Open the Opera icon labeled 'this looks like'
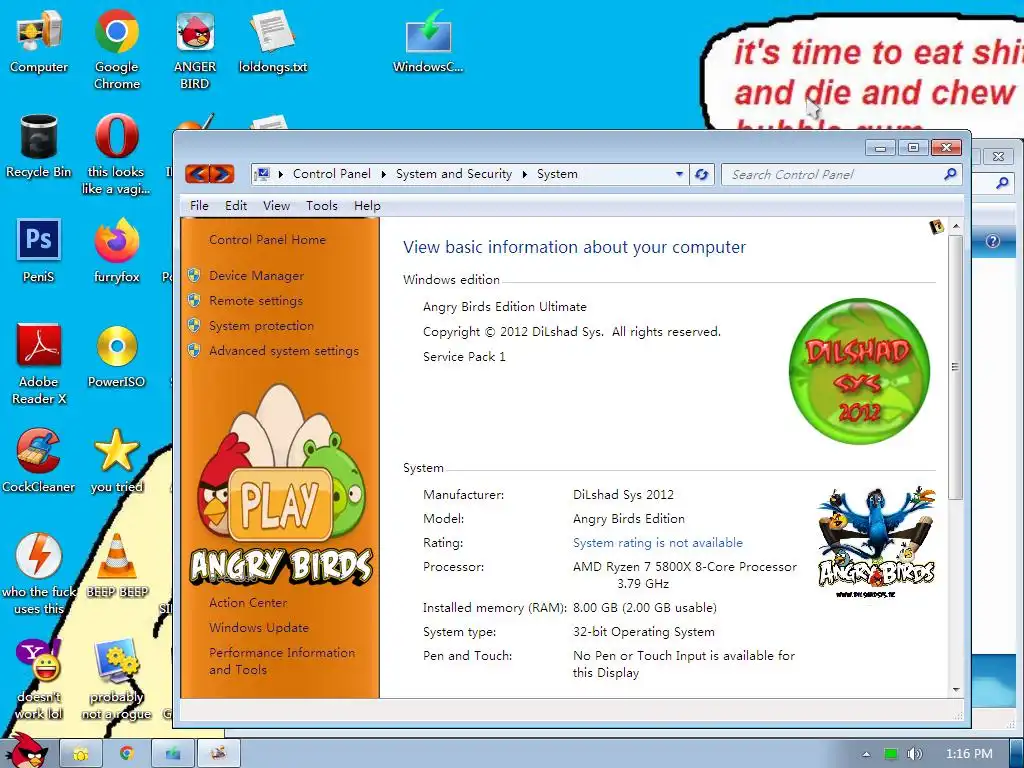1024x768 pixels. click(x=116, y=154)
